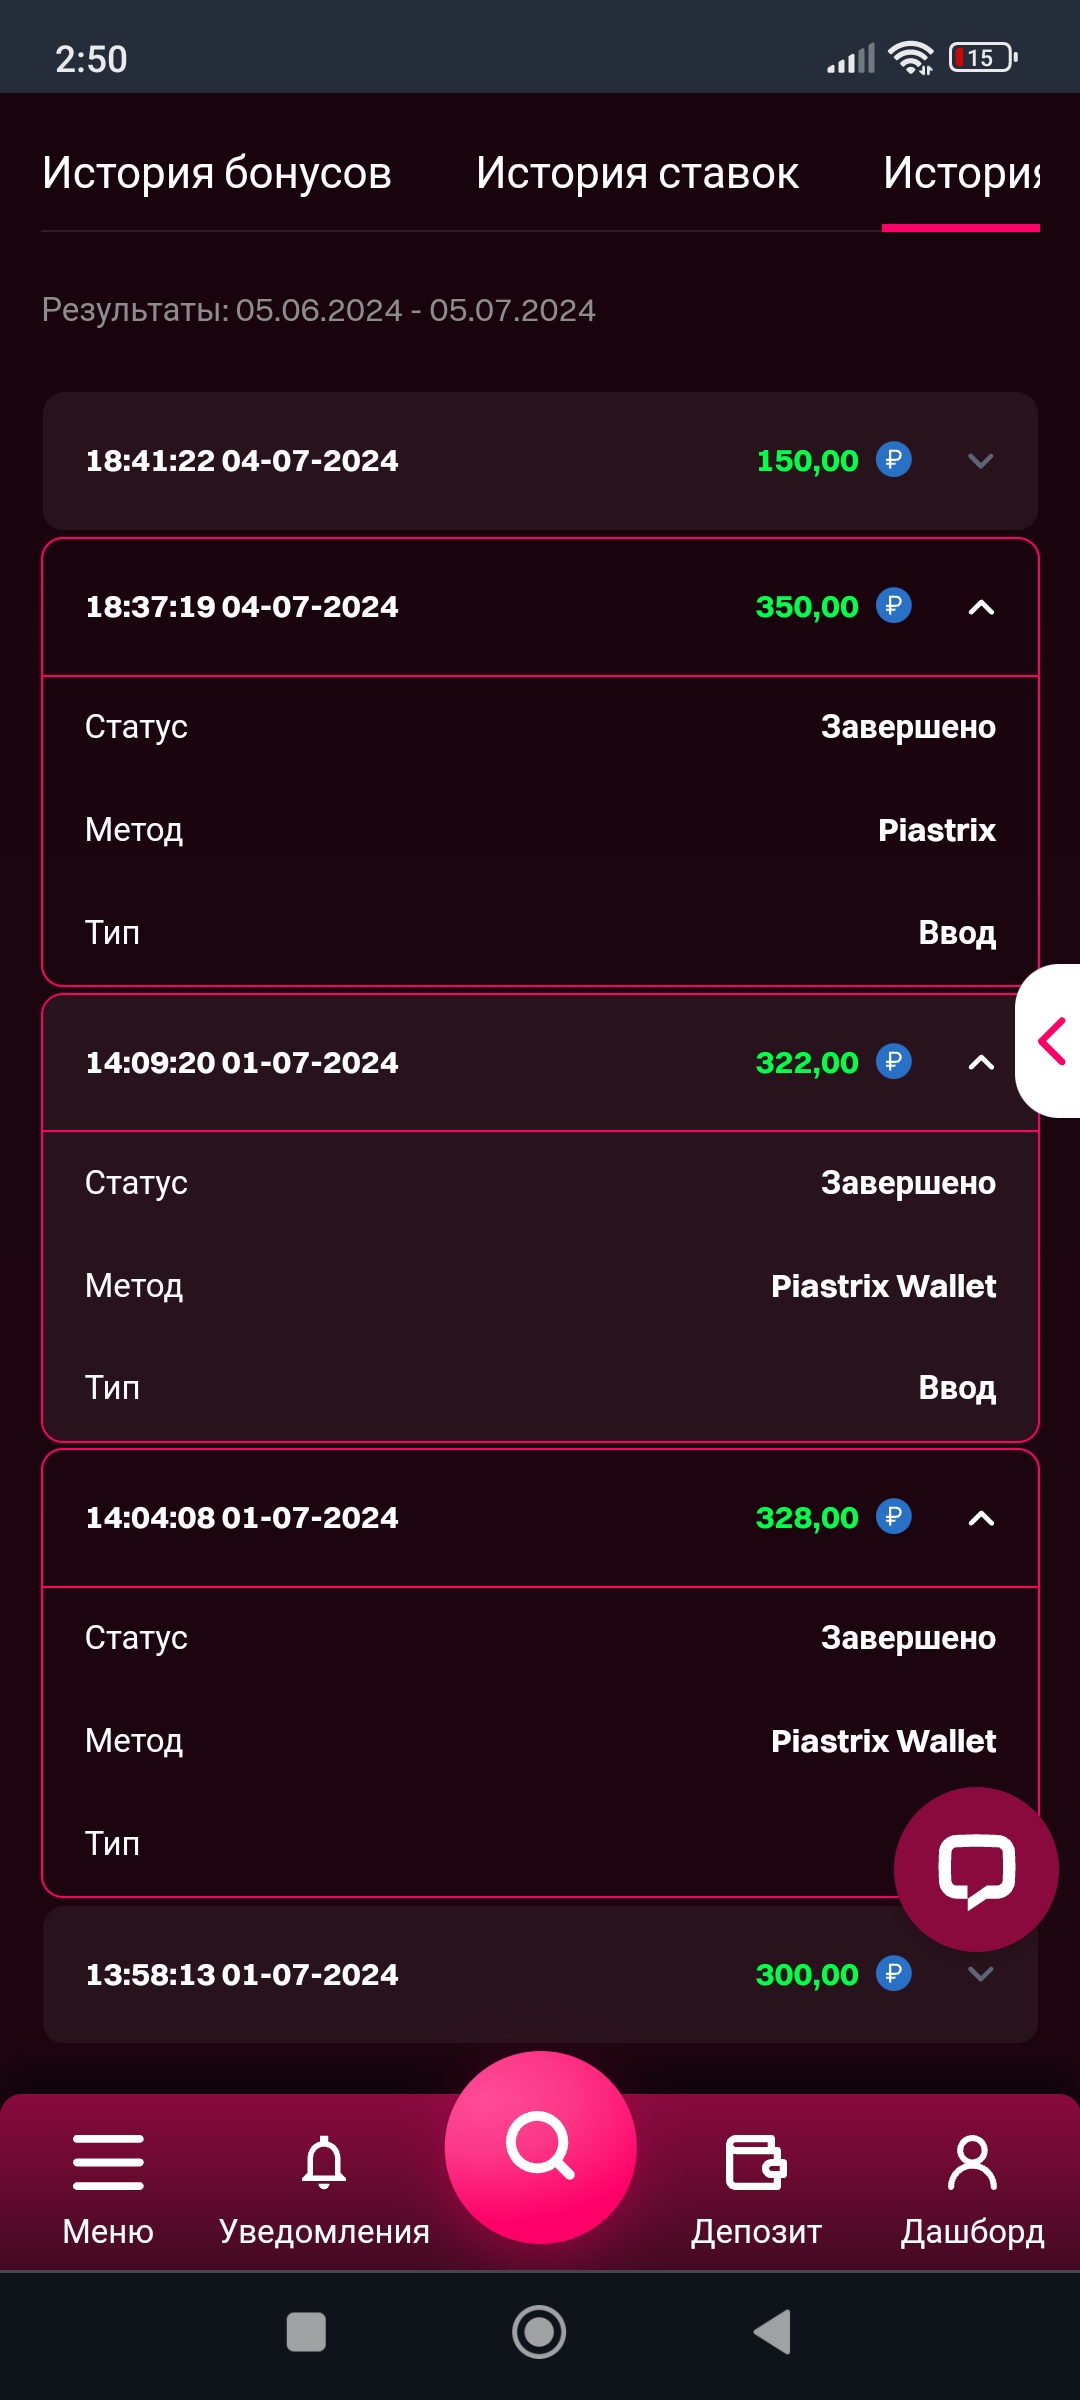Select the partially visible История tab
This screenshot has width=1080, height=2400.
tap(961, 173)
